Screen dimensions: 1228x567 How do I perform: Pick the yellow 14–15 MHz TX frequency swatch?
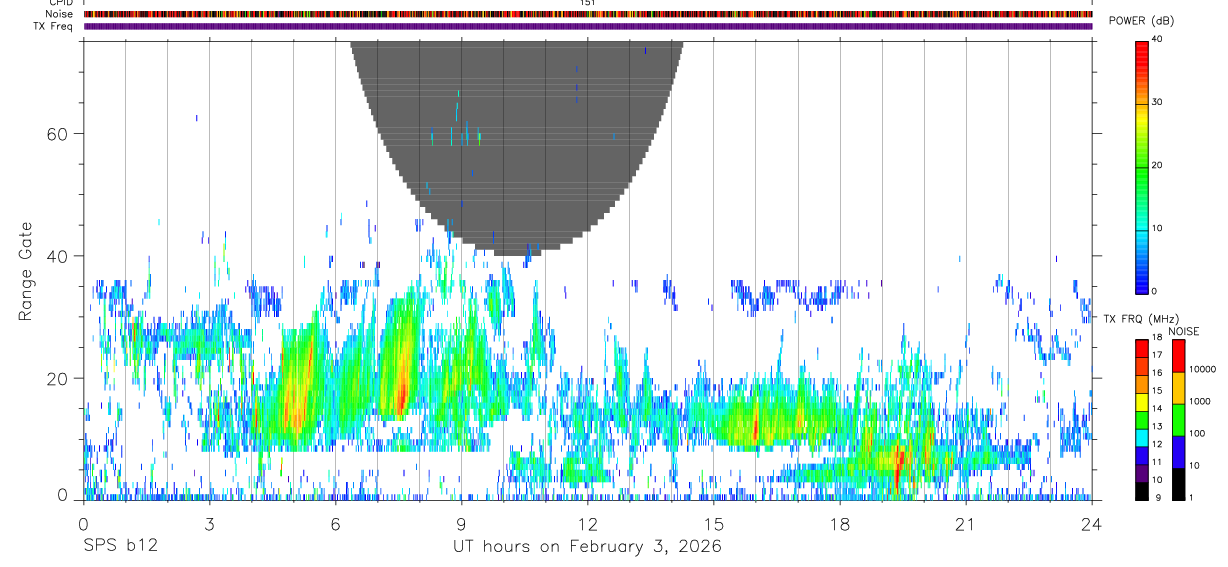point(1141,402)
